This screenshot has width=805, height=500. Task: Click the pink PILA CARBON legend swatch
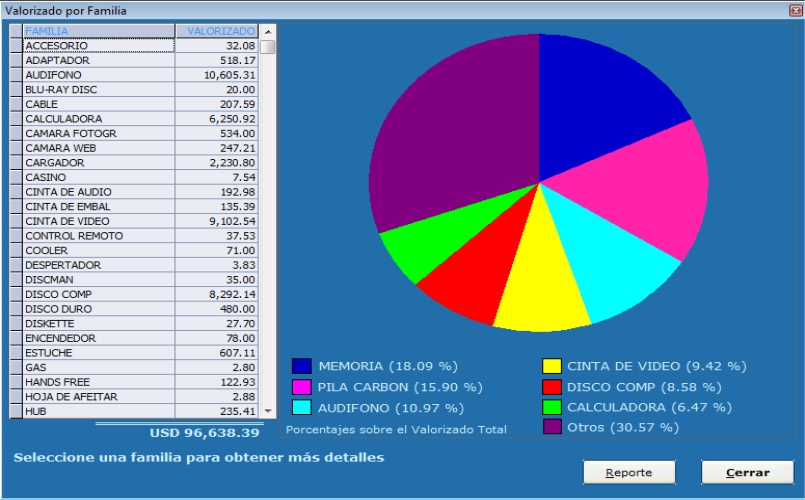click(x=302, y=387)
